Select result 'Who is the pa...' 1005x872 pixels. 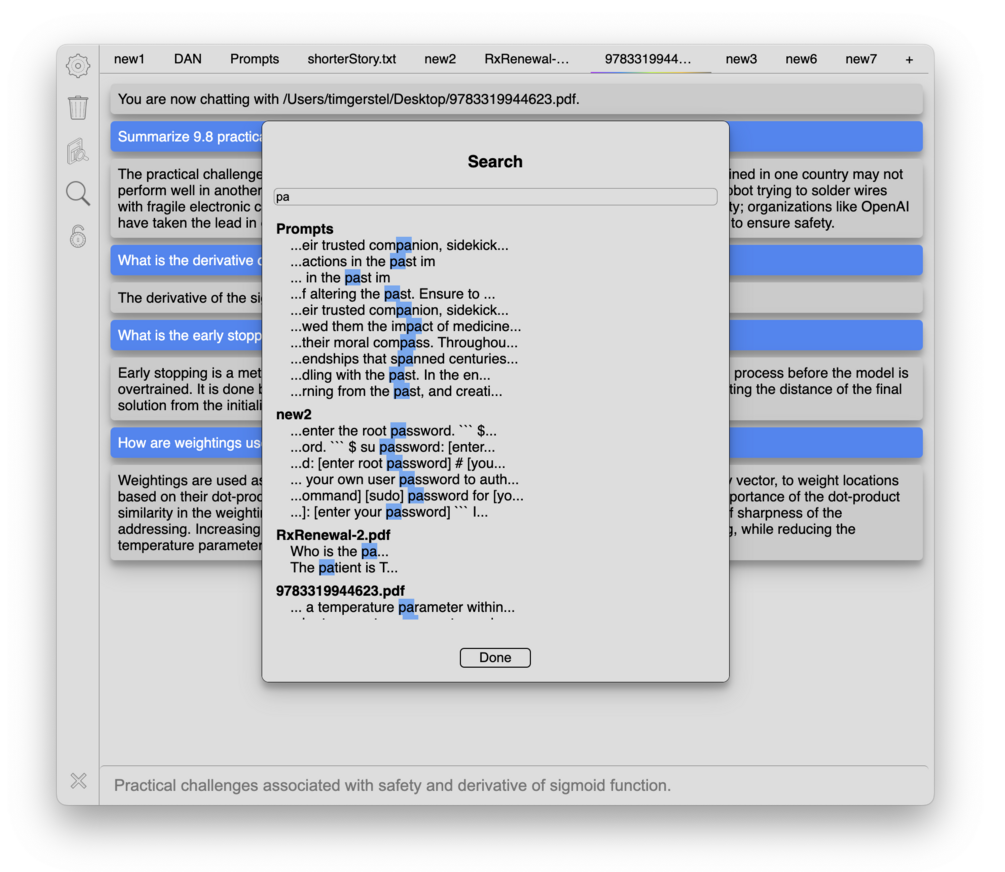[x=339, y=552]
